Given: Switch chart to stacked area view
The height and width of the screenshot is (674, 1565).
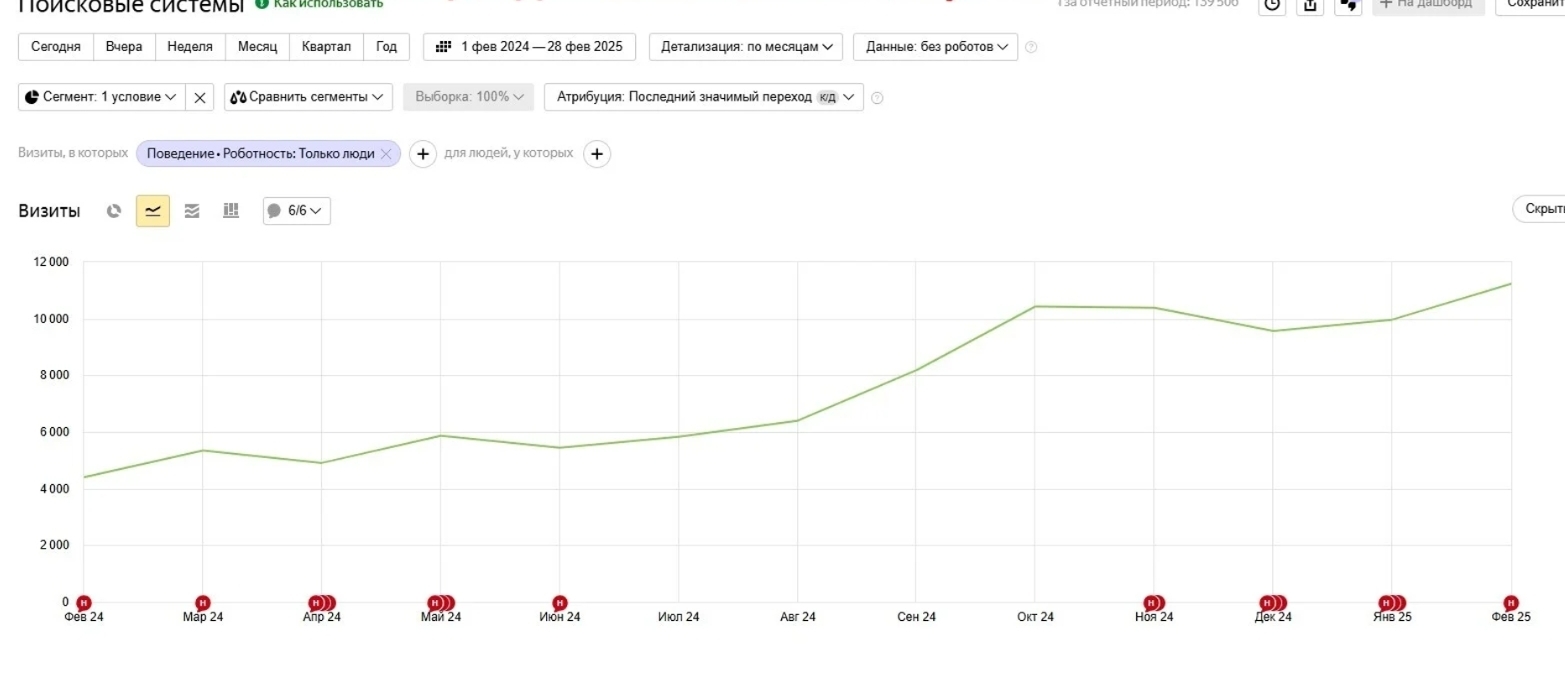Looking at the screenshot, I should (x=192, y=211).
